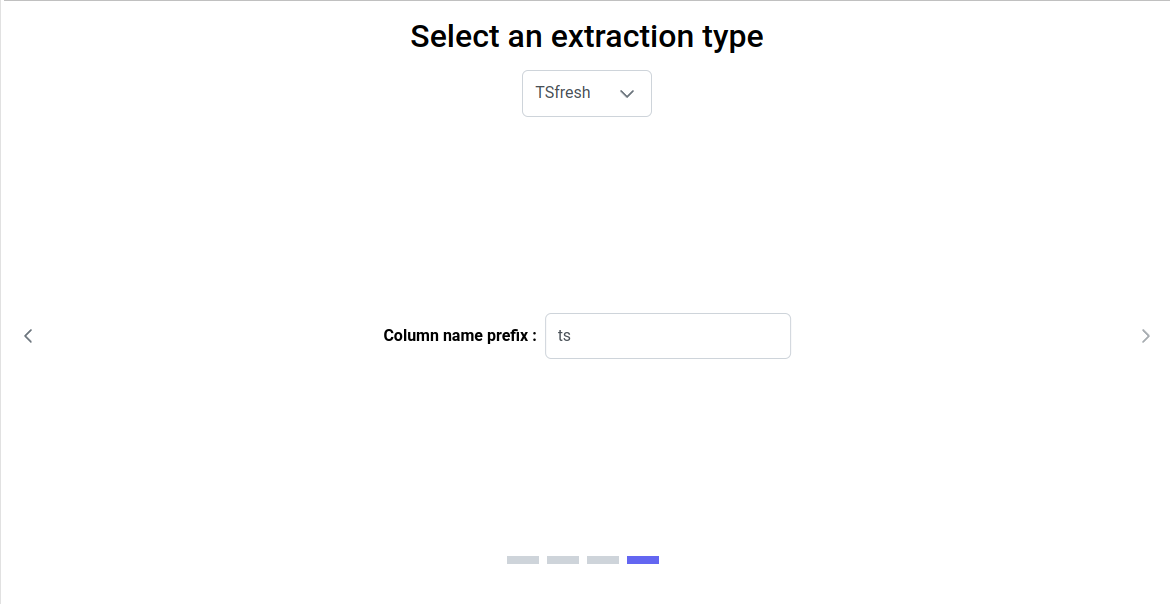Navigate back using the left chevron
The image size is (1172, 604).
pyautogui.click(x=28, y=336)
